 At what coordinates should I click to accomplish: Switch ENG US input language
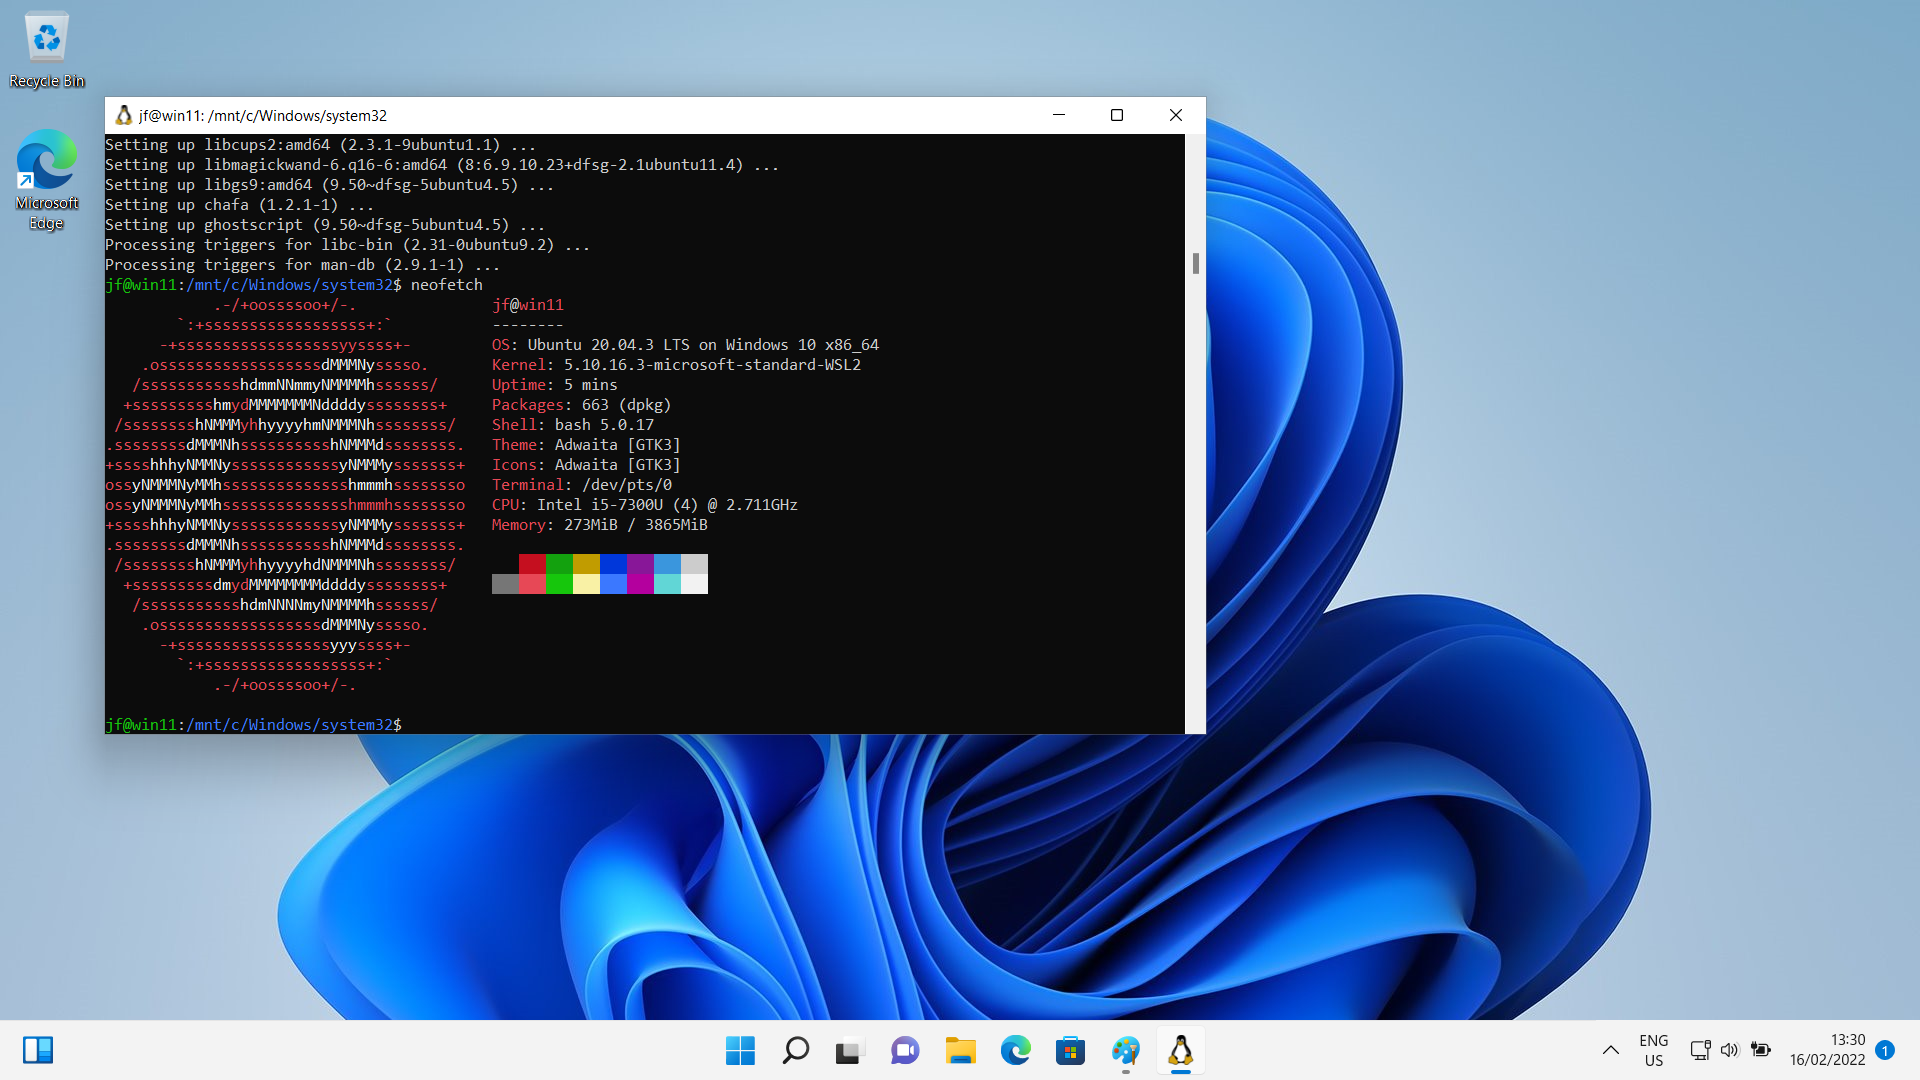[1653, 1050]
